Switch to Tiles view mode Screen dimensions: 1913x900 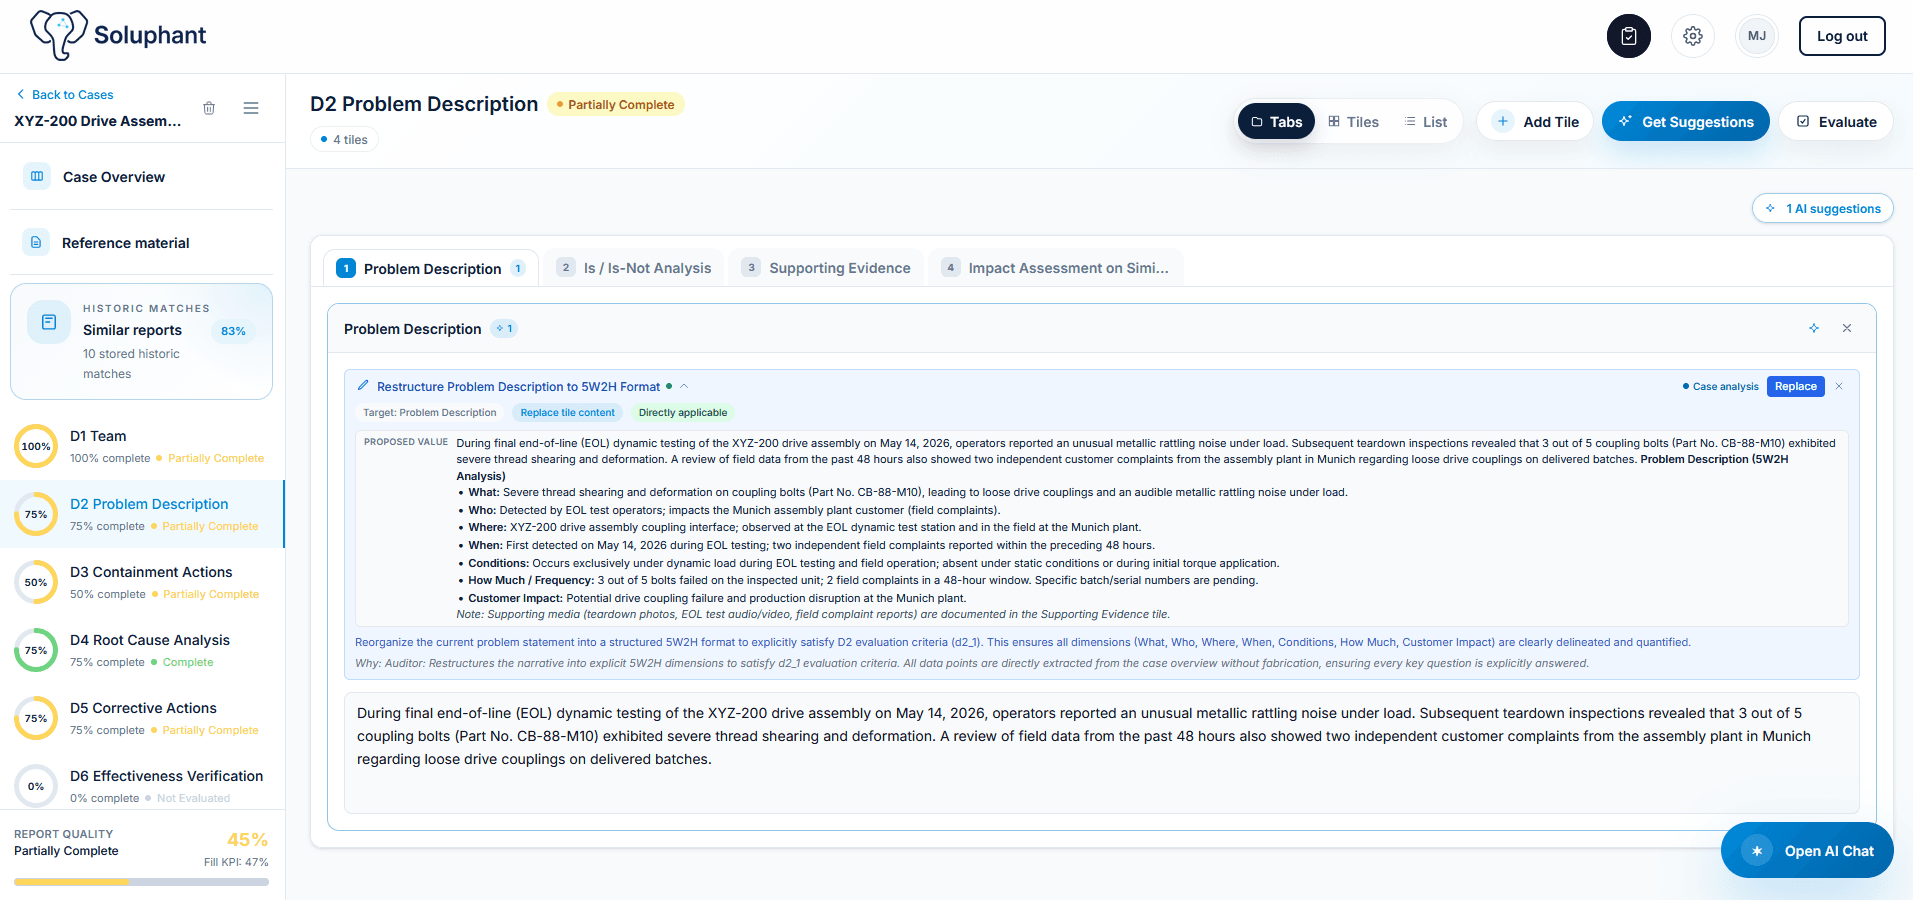[x=1353, y=122]
